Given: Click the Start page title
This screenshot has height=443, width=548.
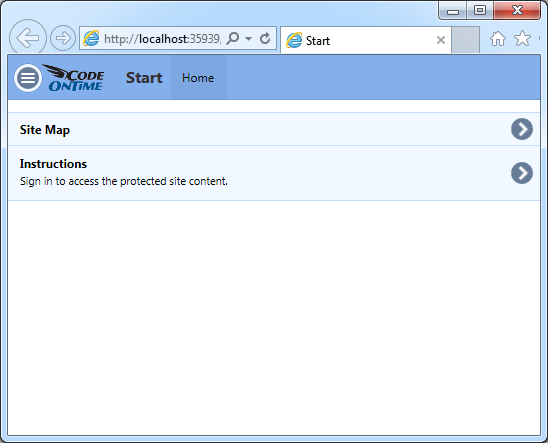Looking at the screenshot, I should [x=144, y=78].
